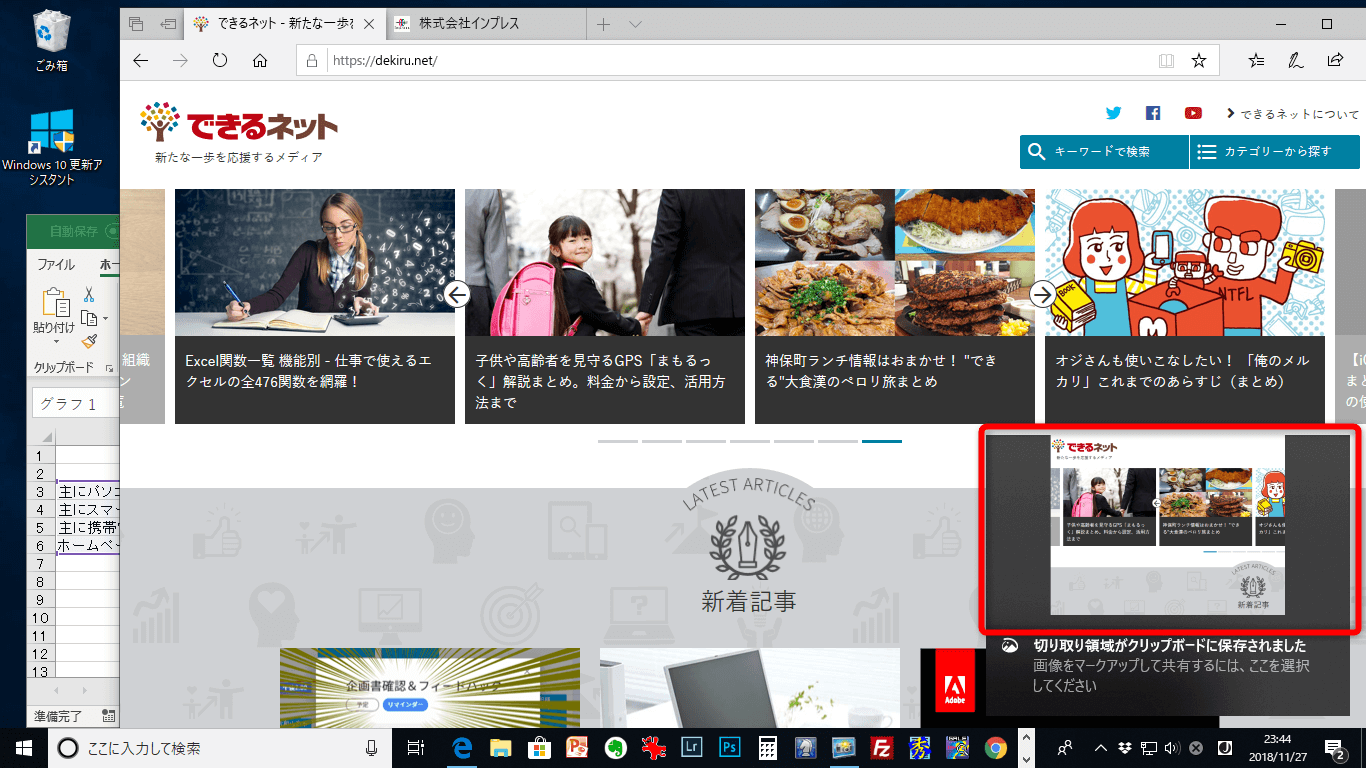Click the macro record icon in Excel status bar
This screenshot has width=1366, height=768.
(x=109, y=716)
